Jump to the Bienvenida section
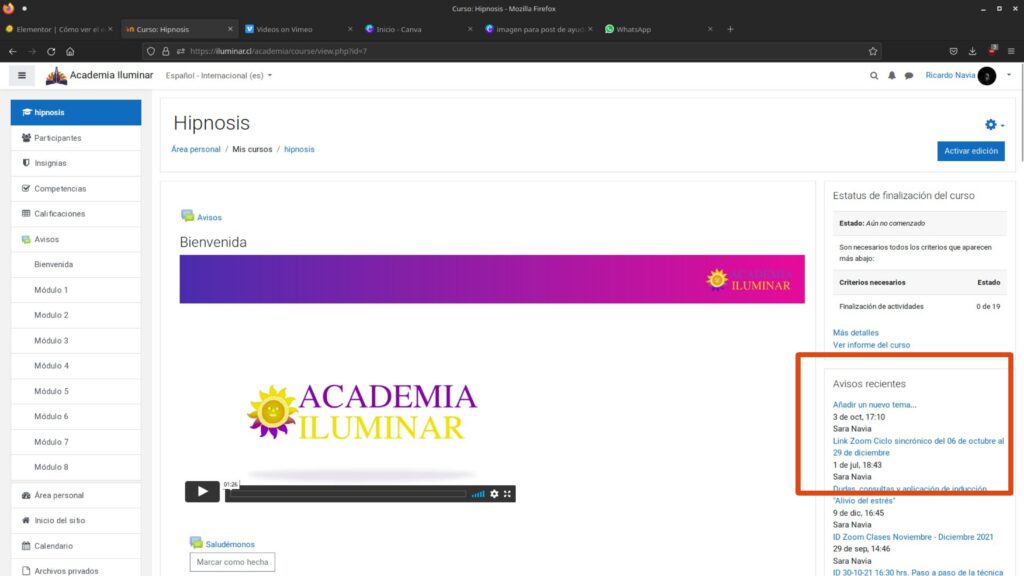Viewport: 1024px width, 576px height. pyautogui.click(x=76, y=264)
